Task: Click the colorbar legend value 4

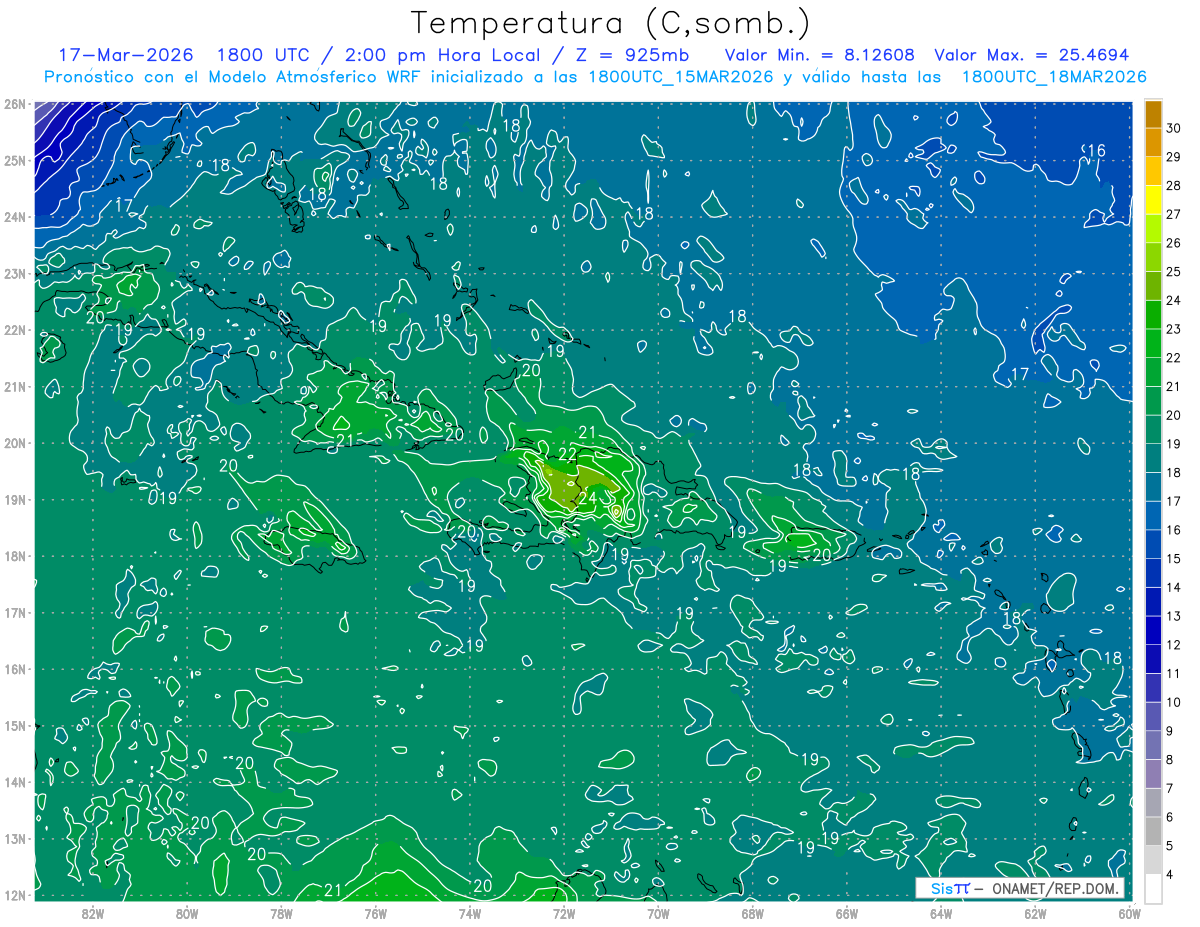Action: click(x=1170, y=874)
